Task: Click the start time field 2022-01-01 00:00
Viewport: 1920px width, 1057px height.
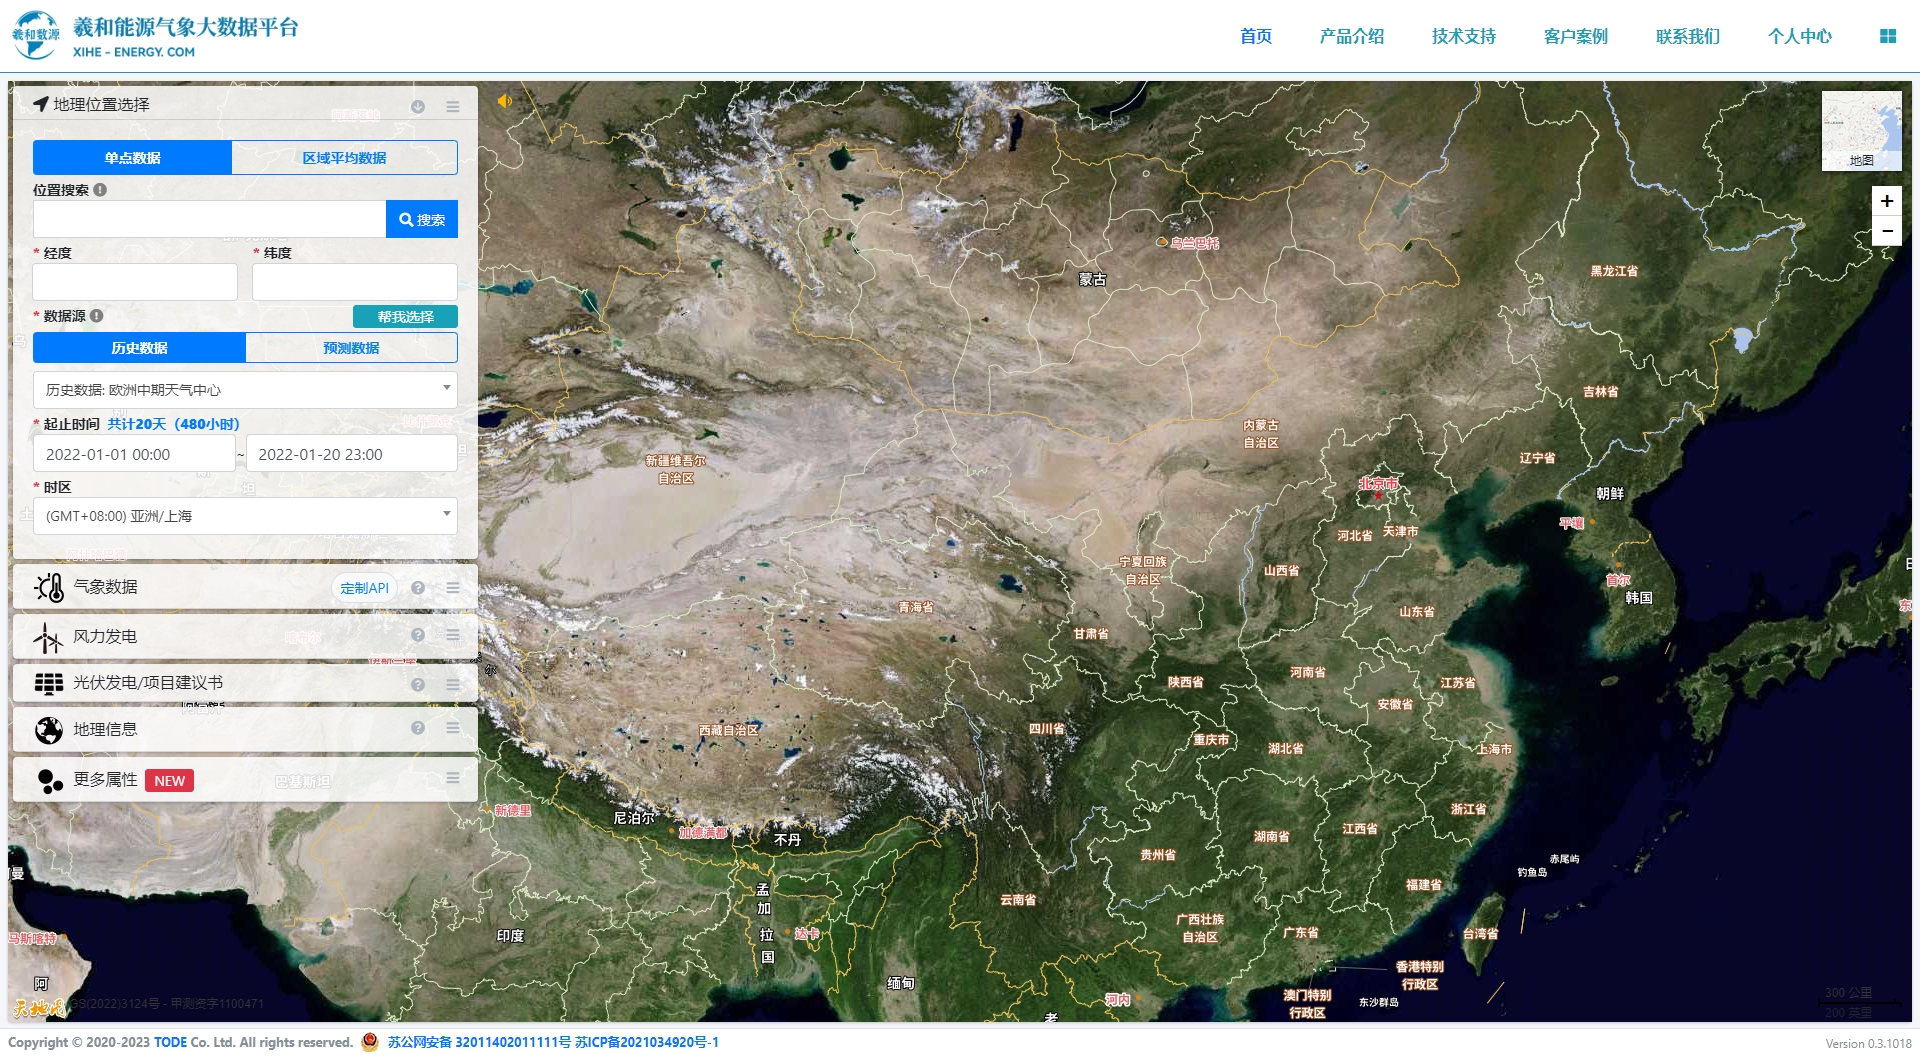Action: click(134, 454)
